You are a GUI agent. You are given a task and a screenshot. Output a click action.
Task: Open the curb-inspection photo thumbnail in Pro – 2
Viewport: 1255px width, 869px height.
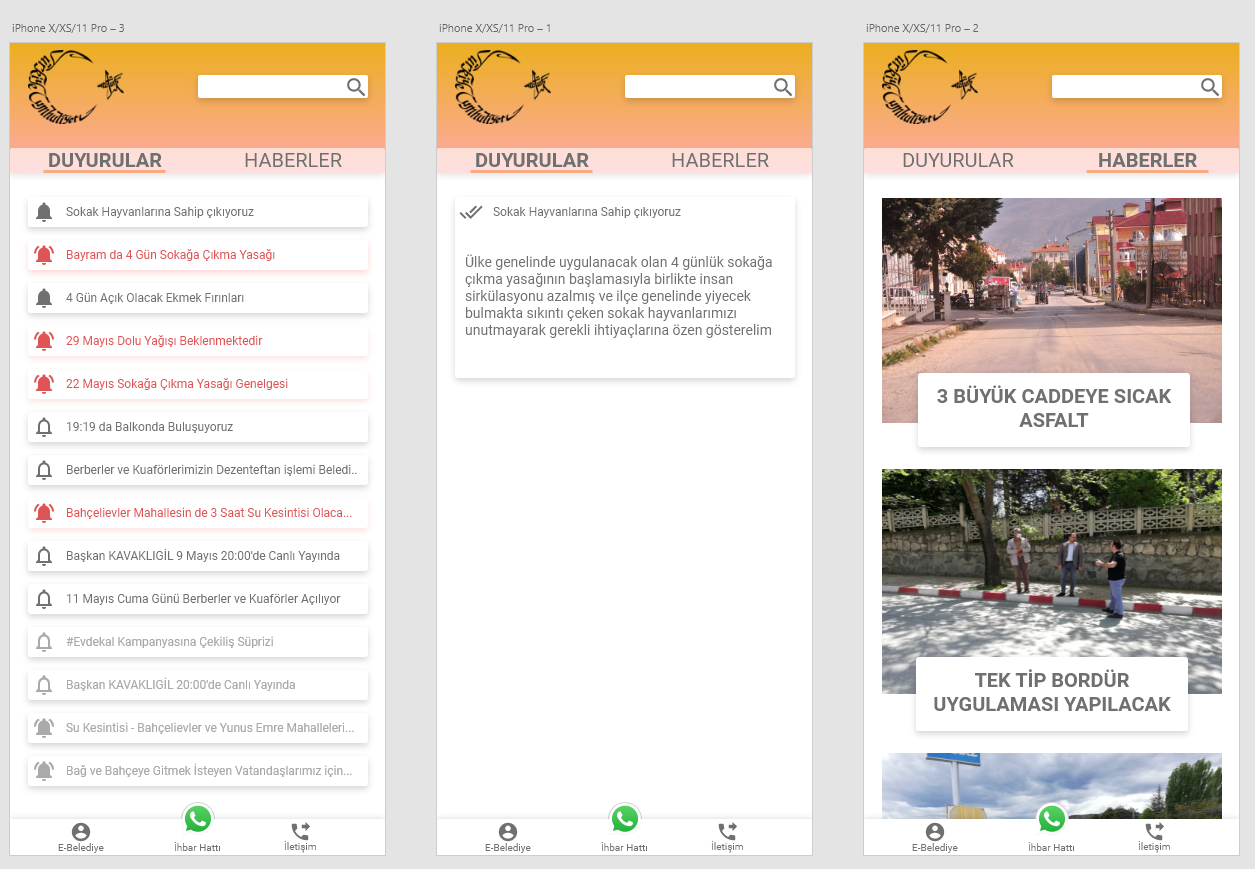(x=1052, y=581)
